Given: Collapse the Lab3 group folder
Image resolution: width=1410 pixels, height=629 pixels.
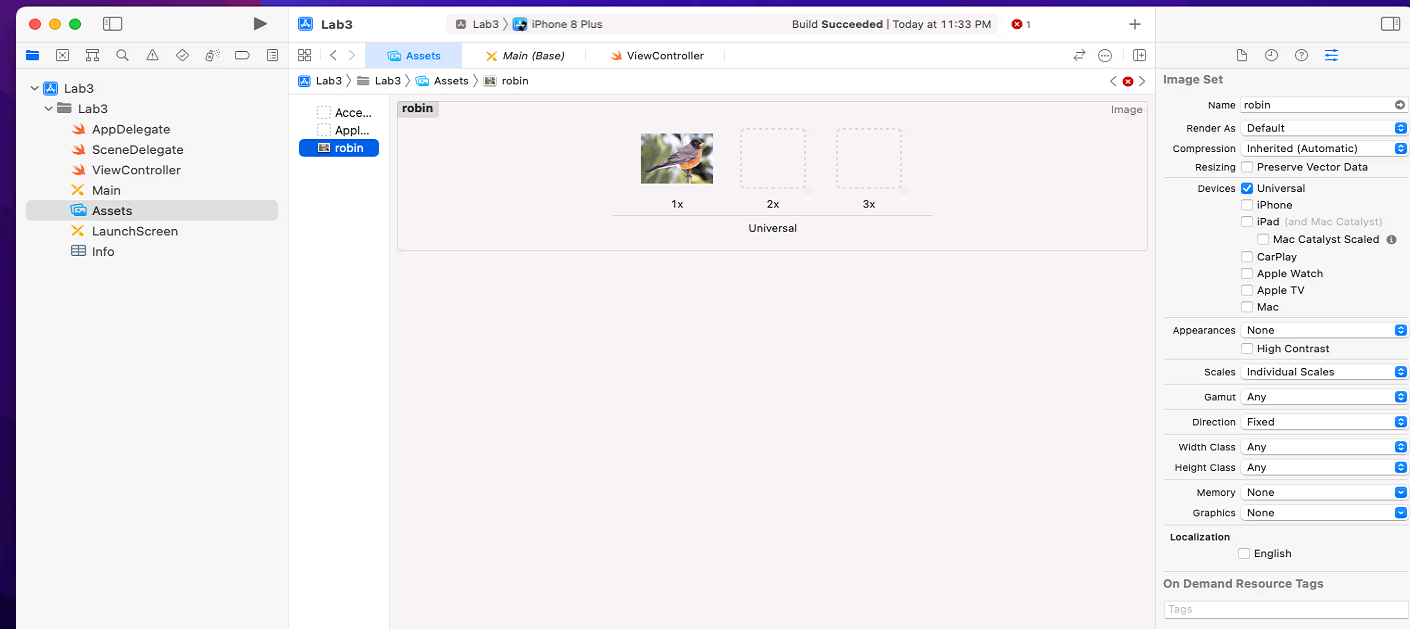Looking at the screenshot, I should click(x=48, y=108).
